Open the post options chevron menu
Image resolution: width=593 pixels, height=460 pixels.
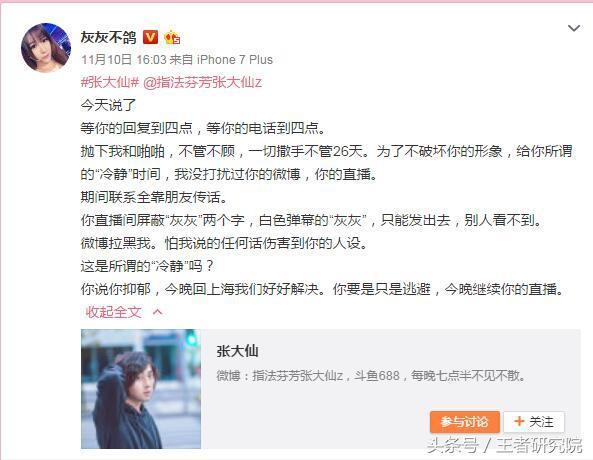(574, 28)
